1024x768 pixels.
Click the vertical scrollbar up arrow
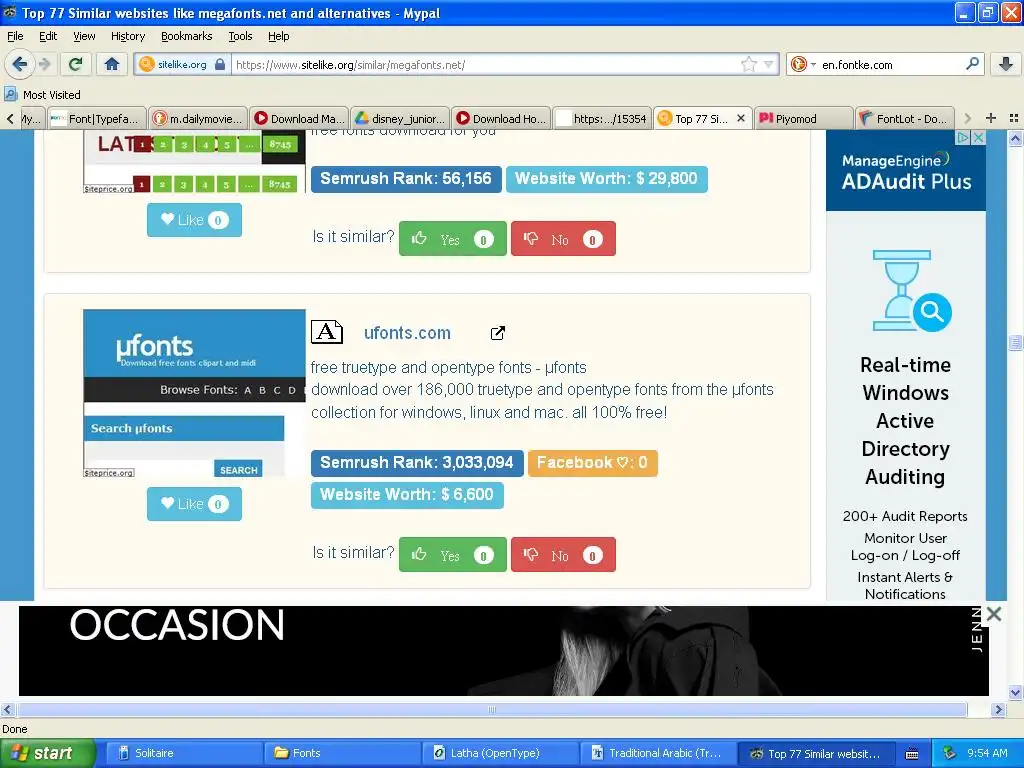coord(1015,138)
